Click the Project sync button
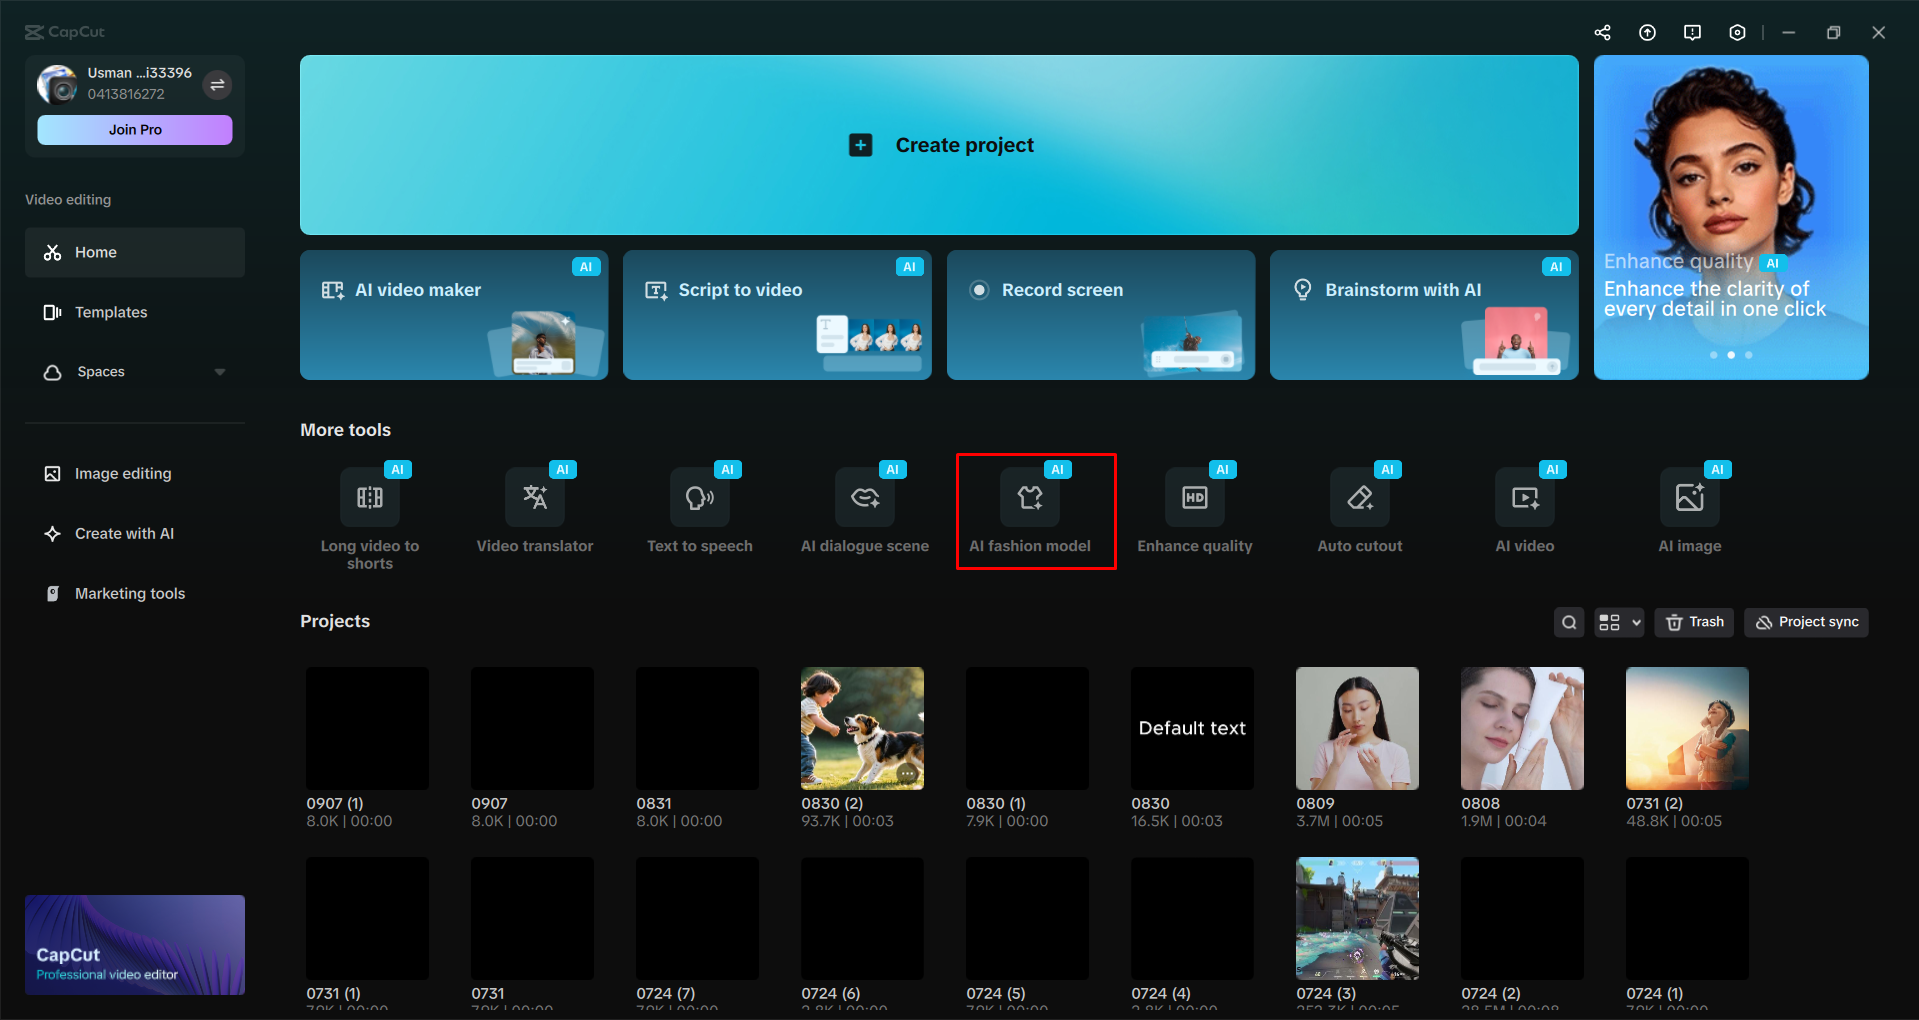 pos(1807,622)
